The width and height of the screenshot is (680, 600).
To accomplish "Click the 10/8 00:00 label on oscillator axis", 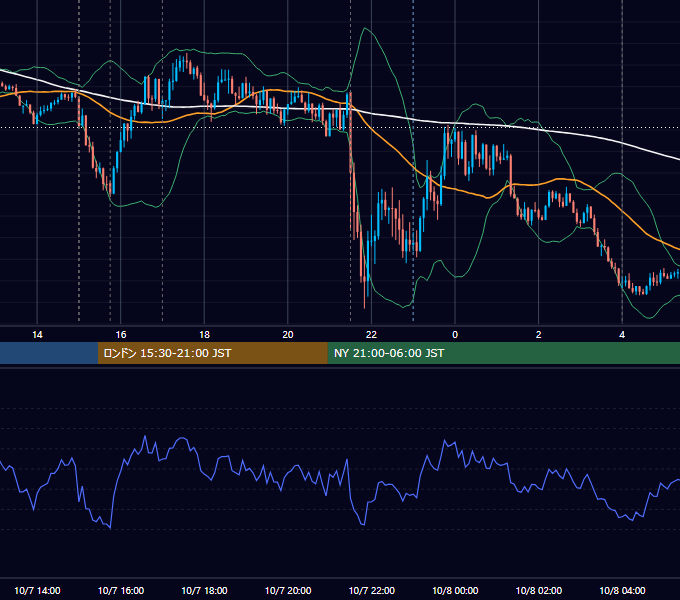I will [455, 590].
